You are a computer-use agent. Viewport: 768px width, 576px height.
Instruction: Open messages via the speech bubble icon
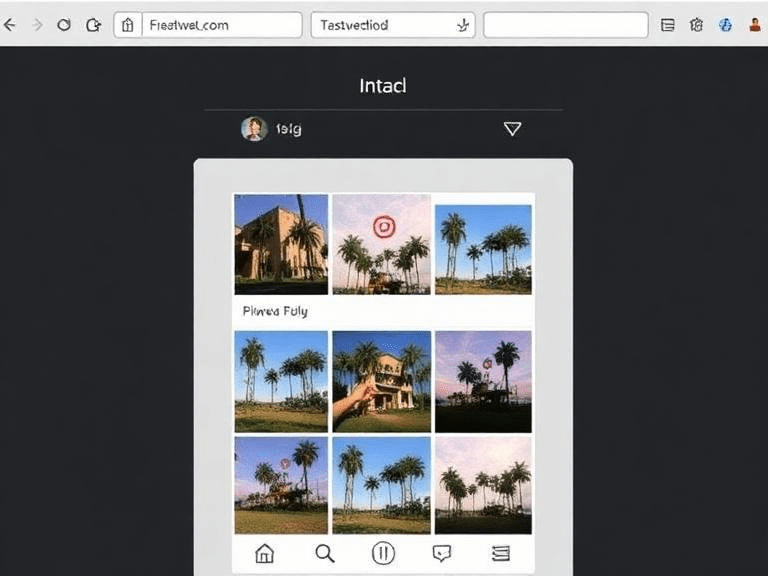click(x=442, y=553)
